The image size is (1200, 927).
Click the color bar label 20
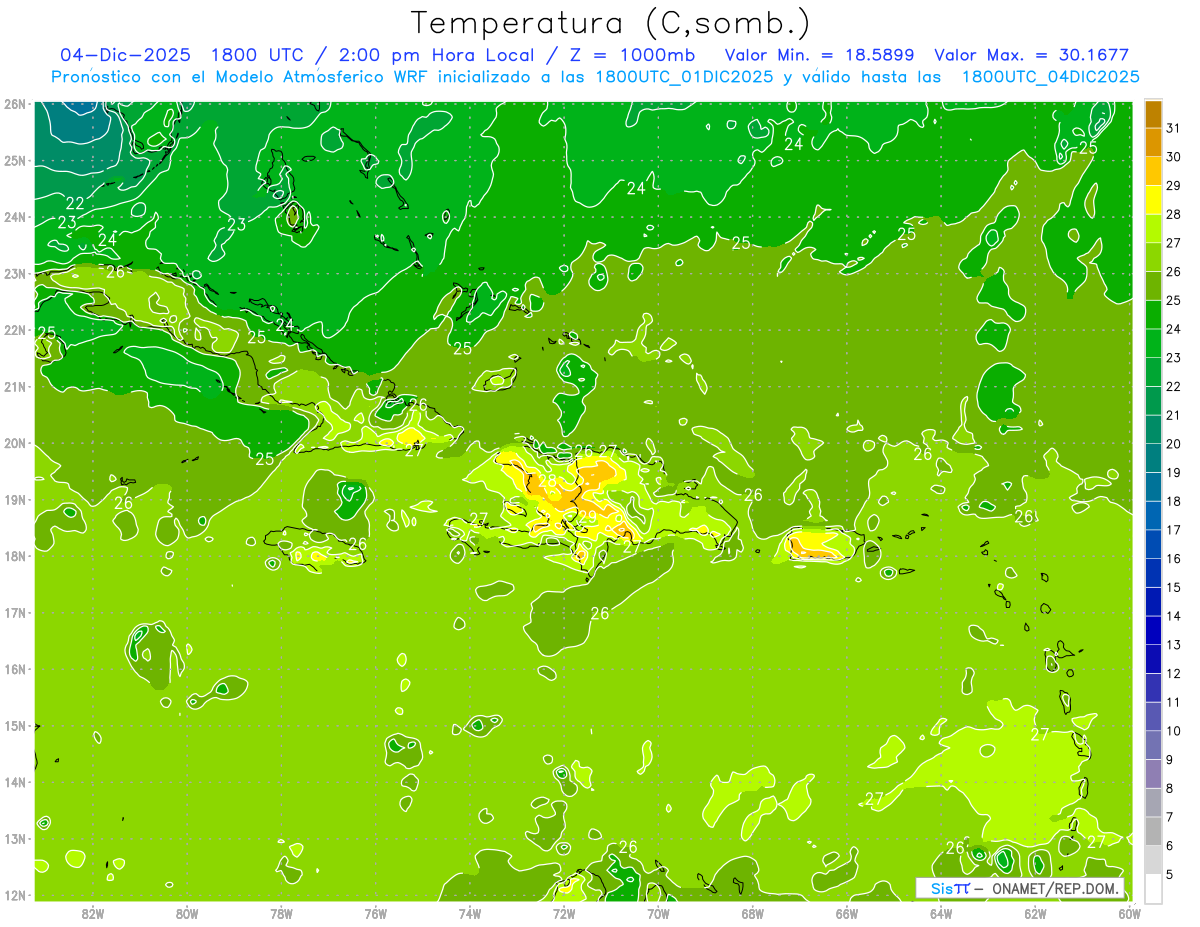pyautogui.click(x=1174, y=444)
